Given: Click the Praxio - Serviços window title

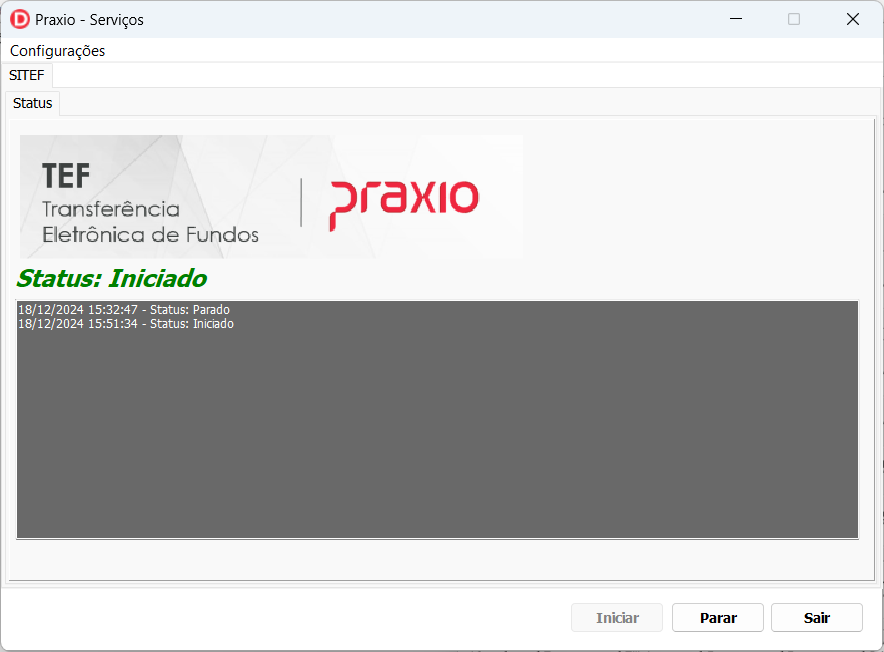Looking at the screenshot, I should [x=89, y=20].
